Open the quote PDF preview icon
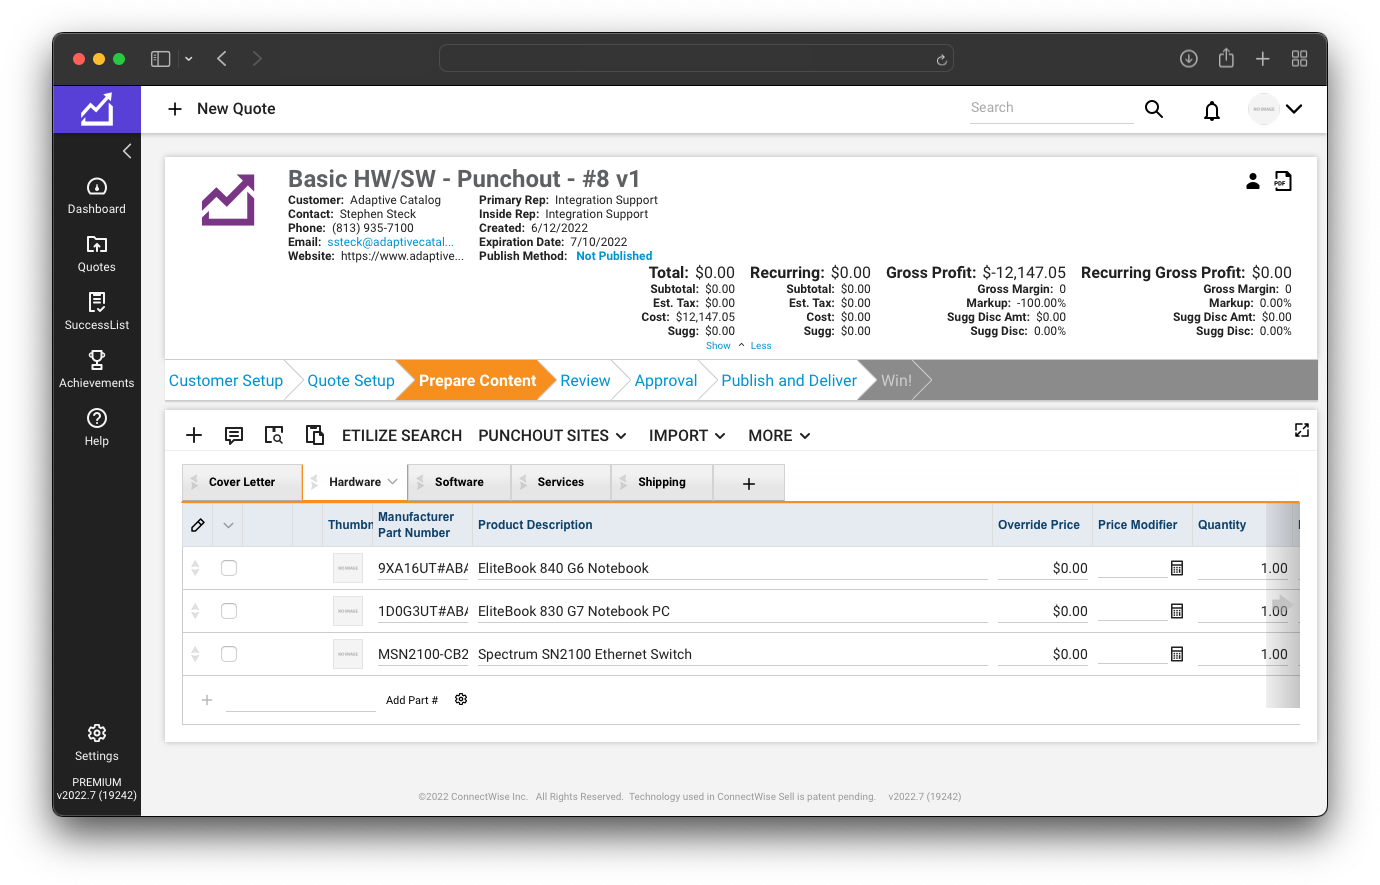The height and width of the screenshot is (885, 1380). [1283, 181]
